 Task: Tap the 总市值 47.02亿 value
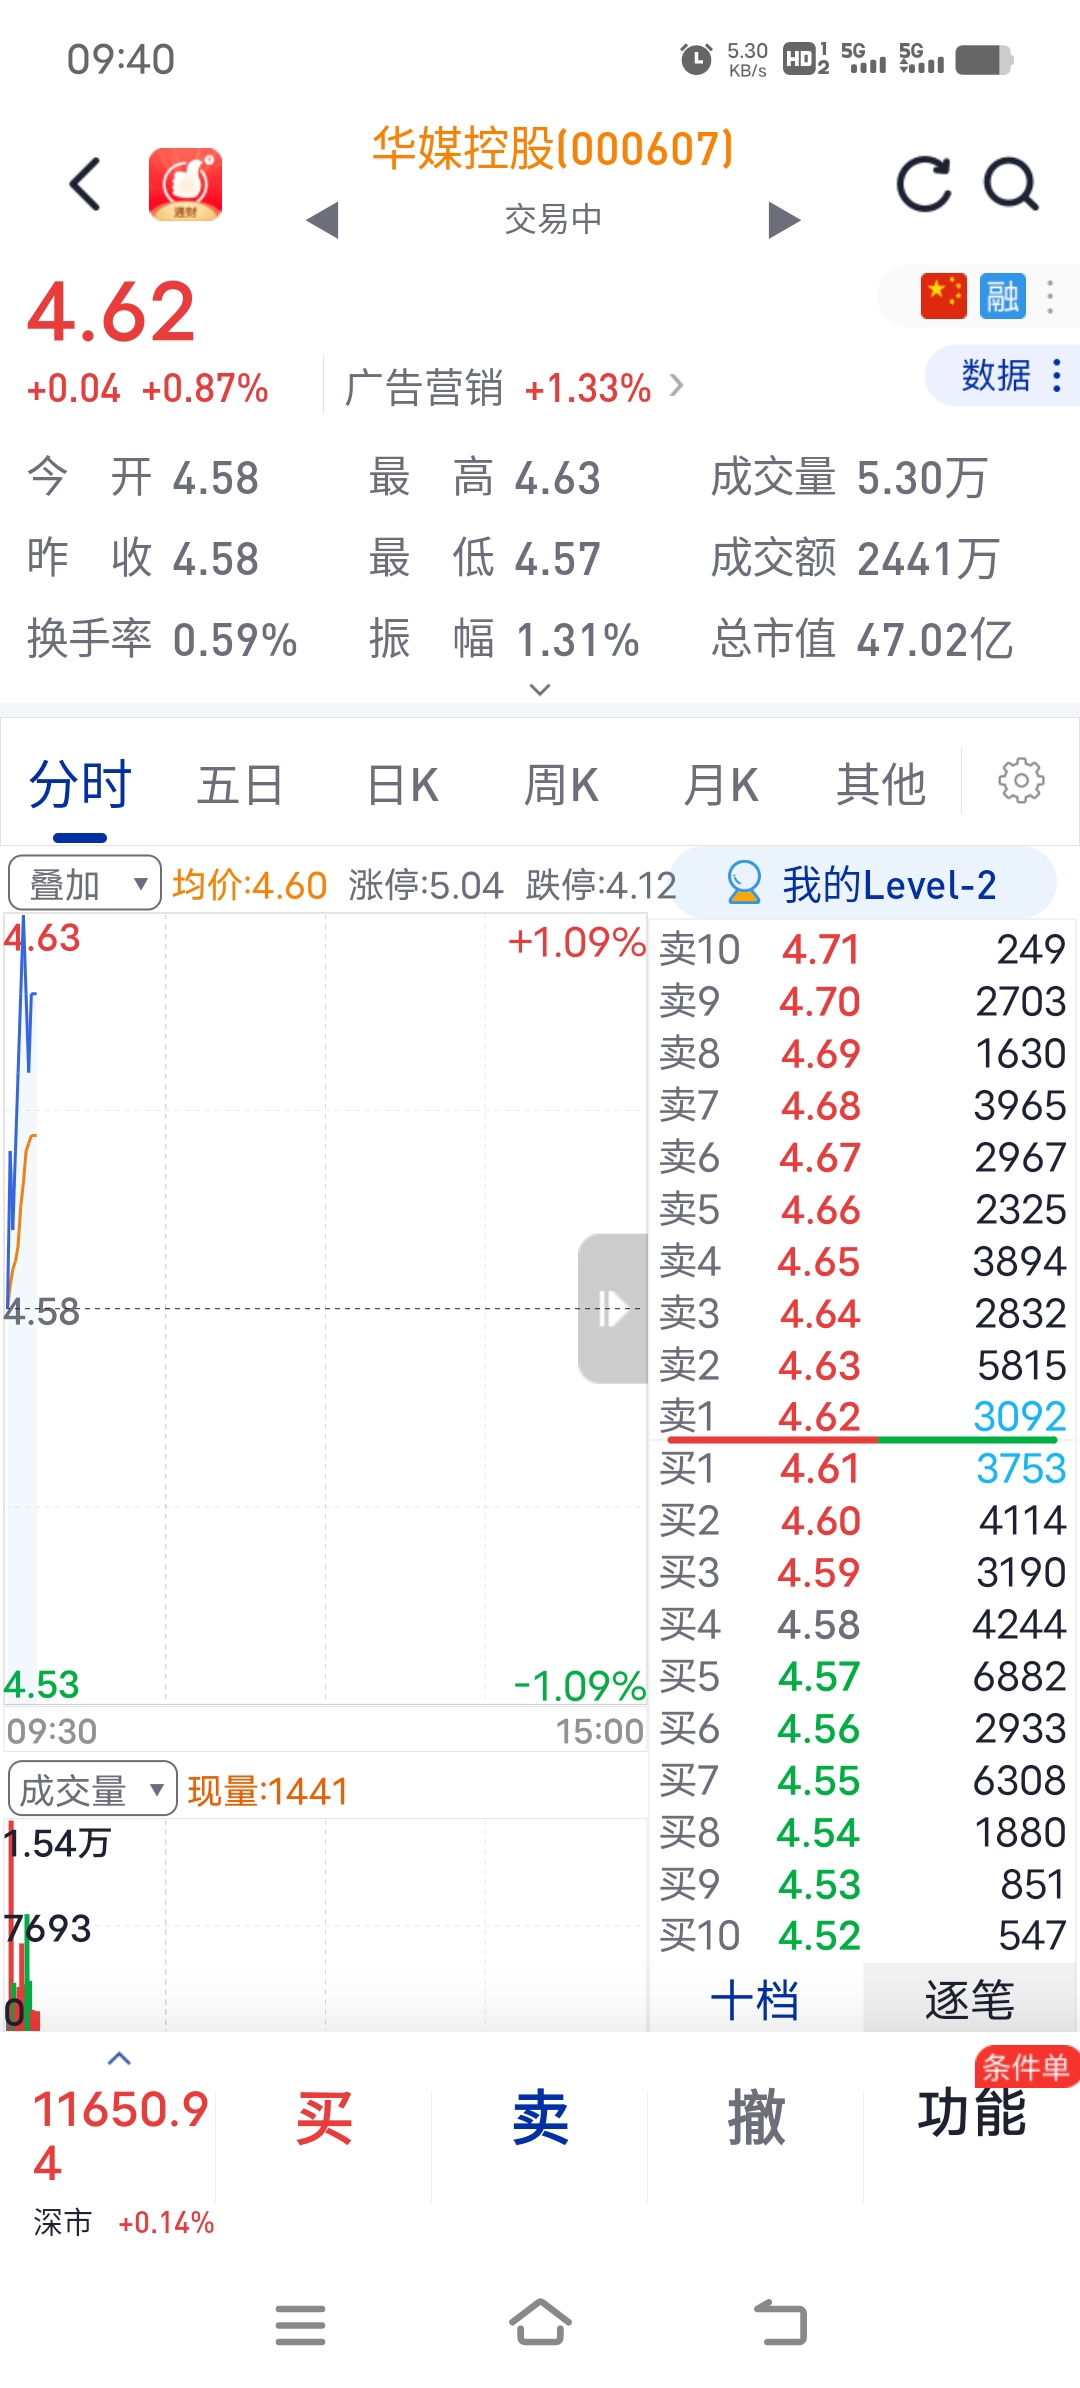pos(935,639)
